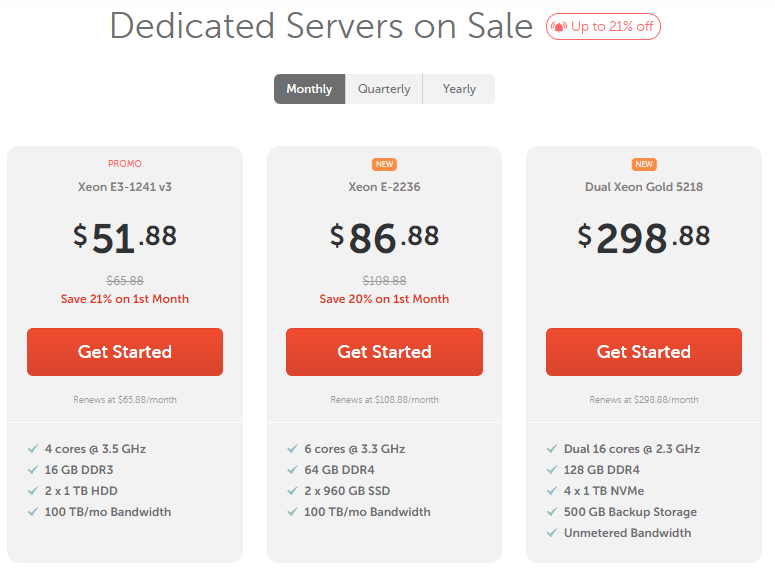The height and width of the screenshot is (571, 775).
Task: Click checkmark beside 64 GB DDR4
Action: [x=293, y=470]
